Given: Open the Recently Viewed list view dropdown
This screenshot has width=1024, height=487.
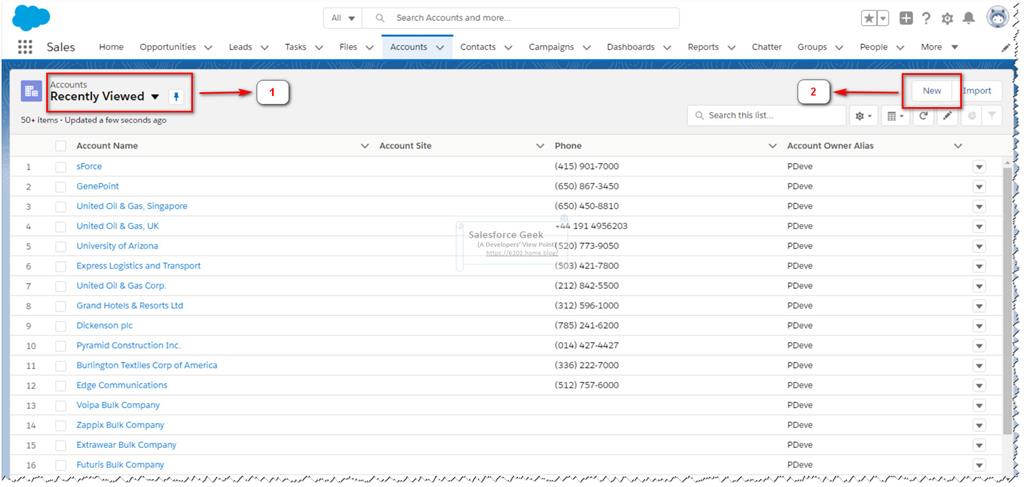Looking at the screenshot, I should pyautogui.click(x=155, y=97).
